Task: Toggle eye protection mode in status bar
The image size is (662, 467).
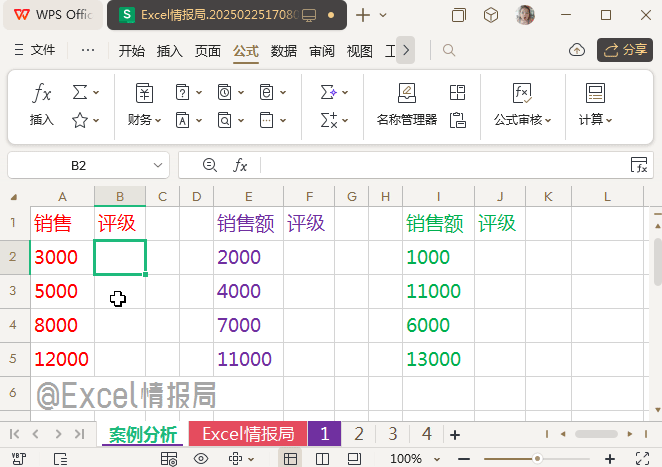Action: pos(201,459)
